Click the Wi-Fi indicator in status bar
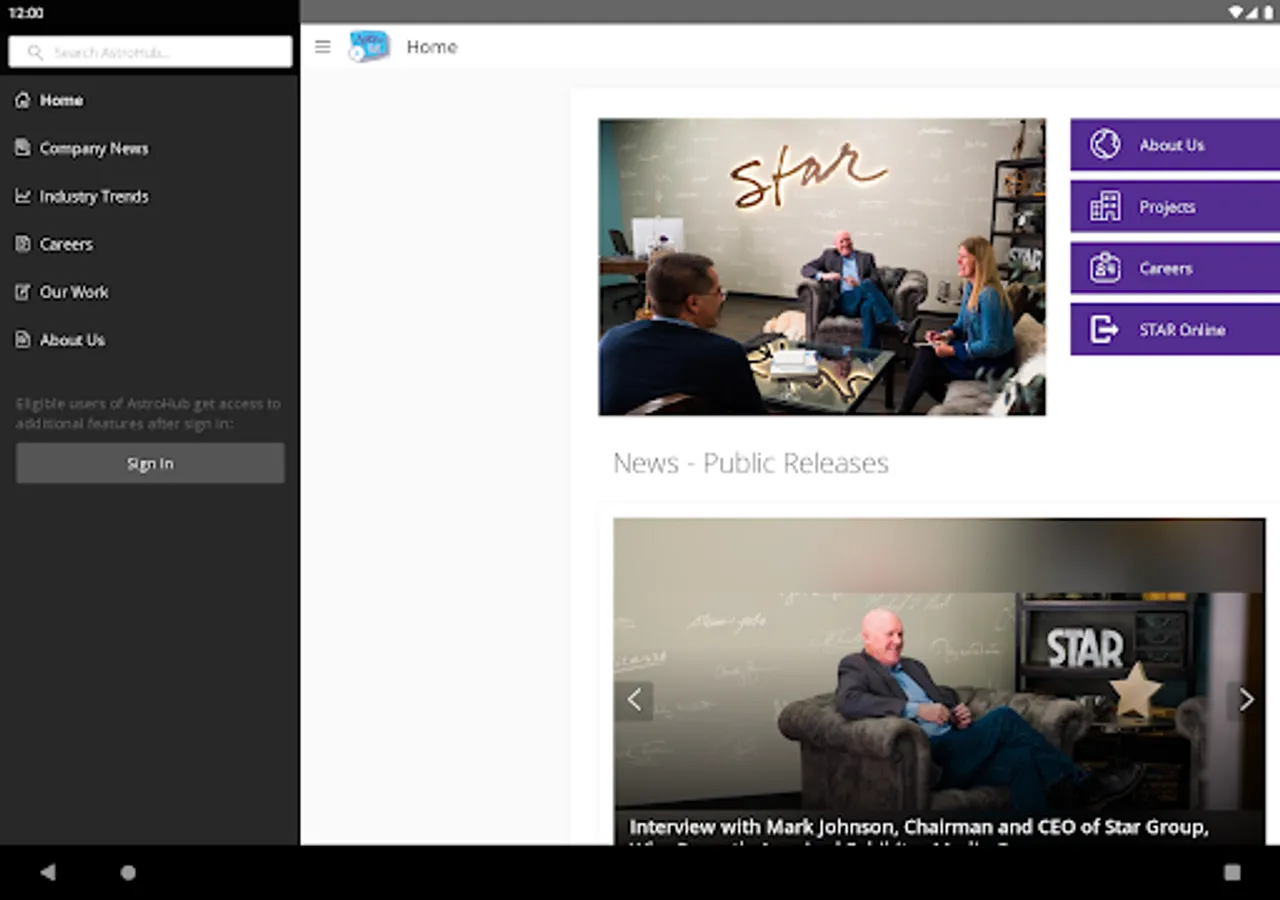The width and height of the screenshot is (1280, 900). pyautogui.click(x=1236, y=13)
